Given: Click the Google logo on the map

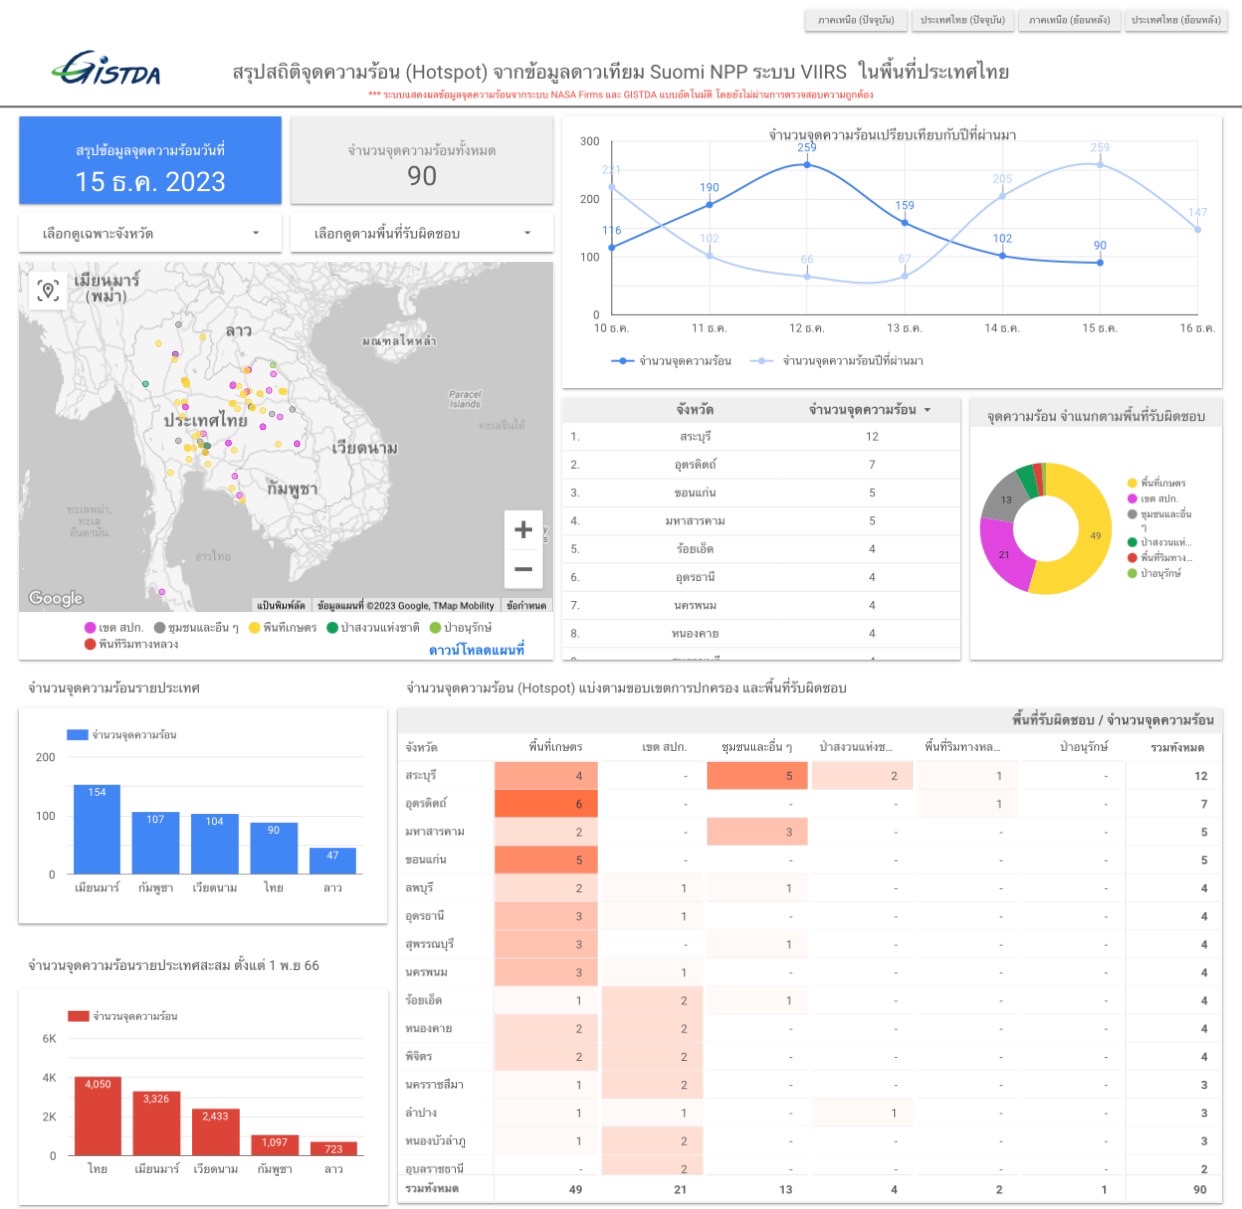Looking at the screenshot, I should point(56,598).
